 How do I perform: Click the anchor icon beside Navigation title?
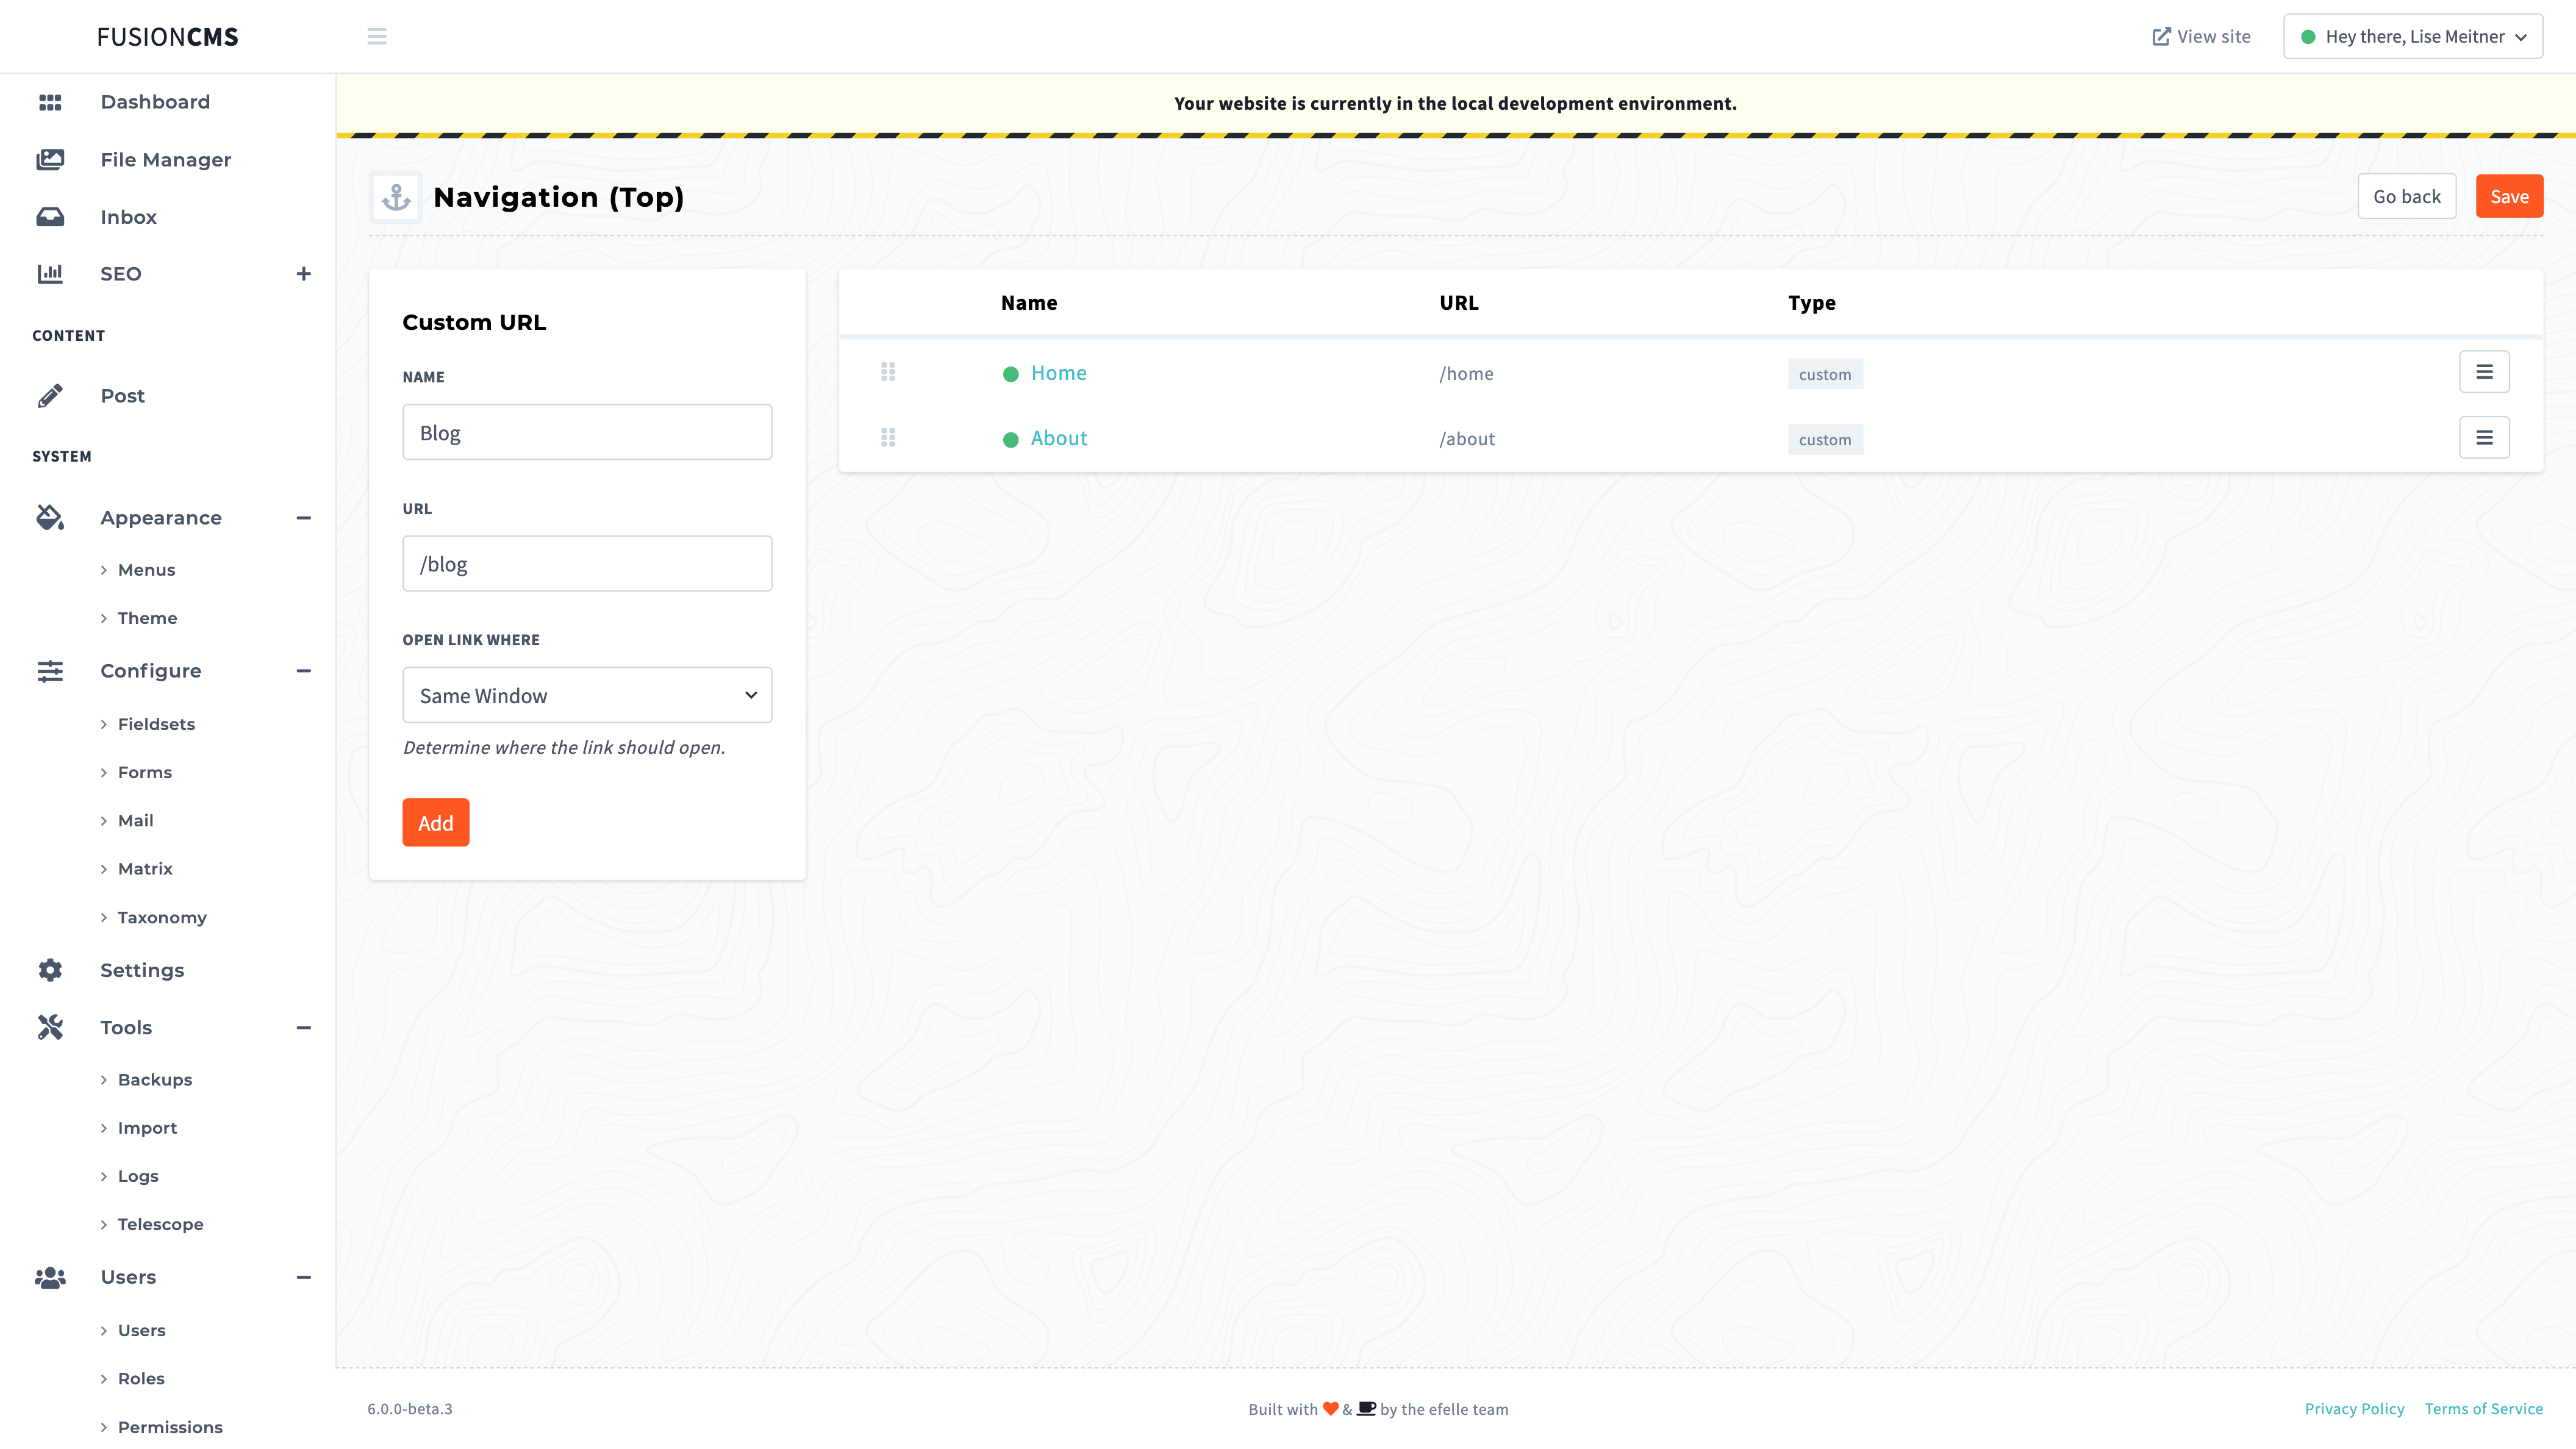tap(397, 197)
